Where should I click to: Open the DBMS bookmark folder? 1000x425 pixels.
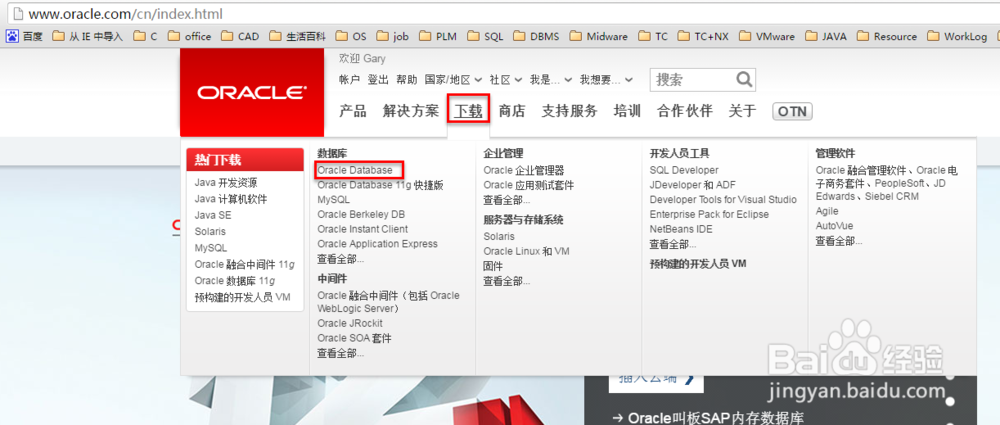click(x=536, y=36)
